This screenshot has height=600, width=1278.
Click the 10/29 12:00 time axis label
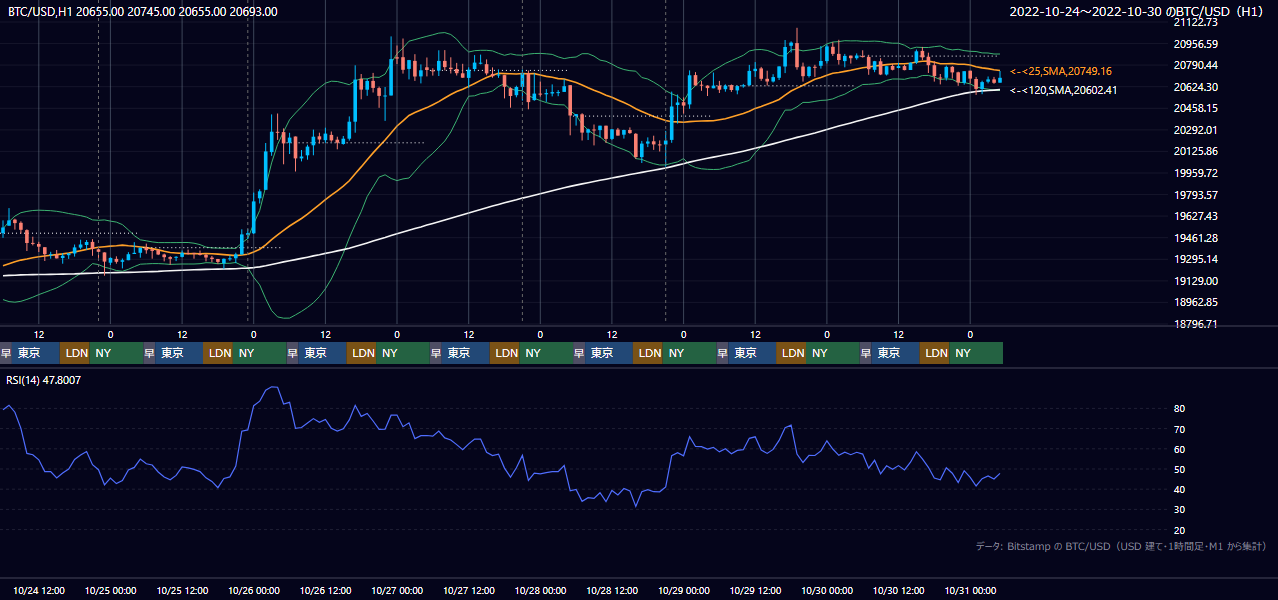(x=756, y=591)
